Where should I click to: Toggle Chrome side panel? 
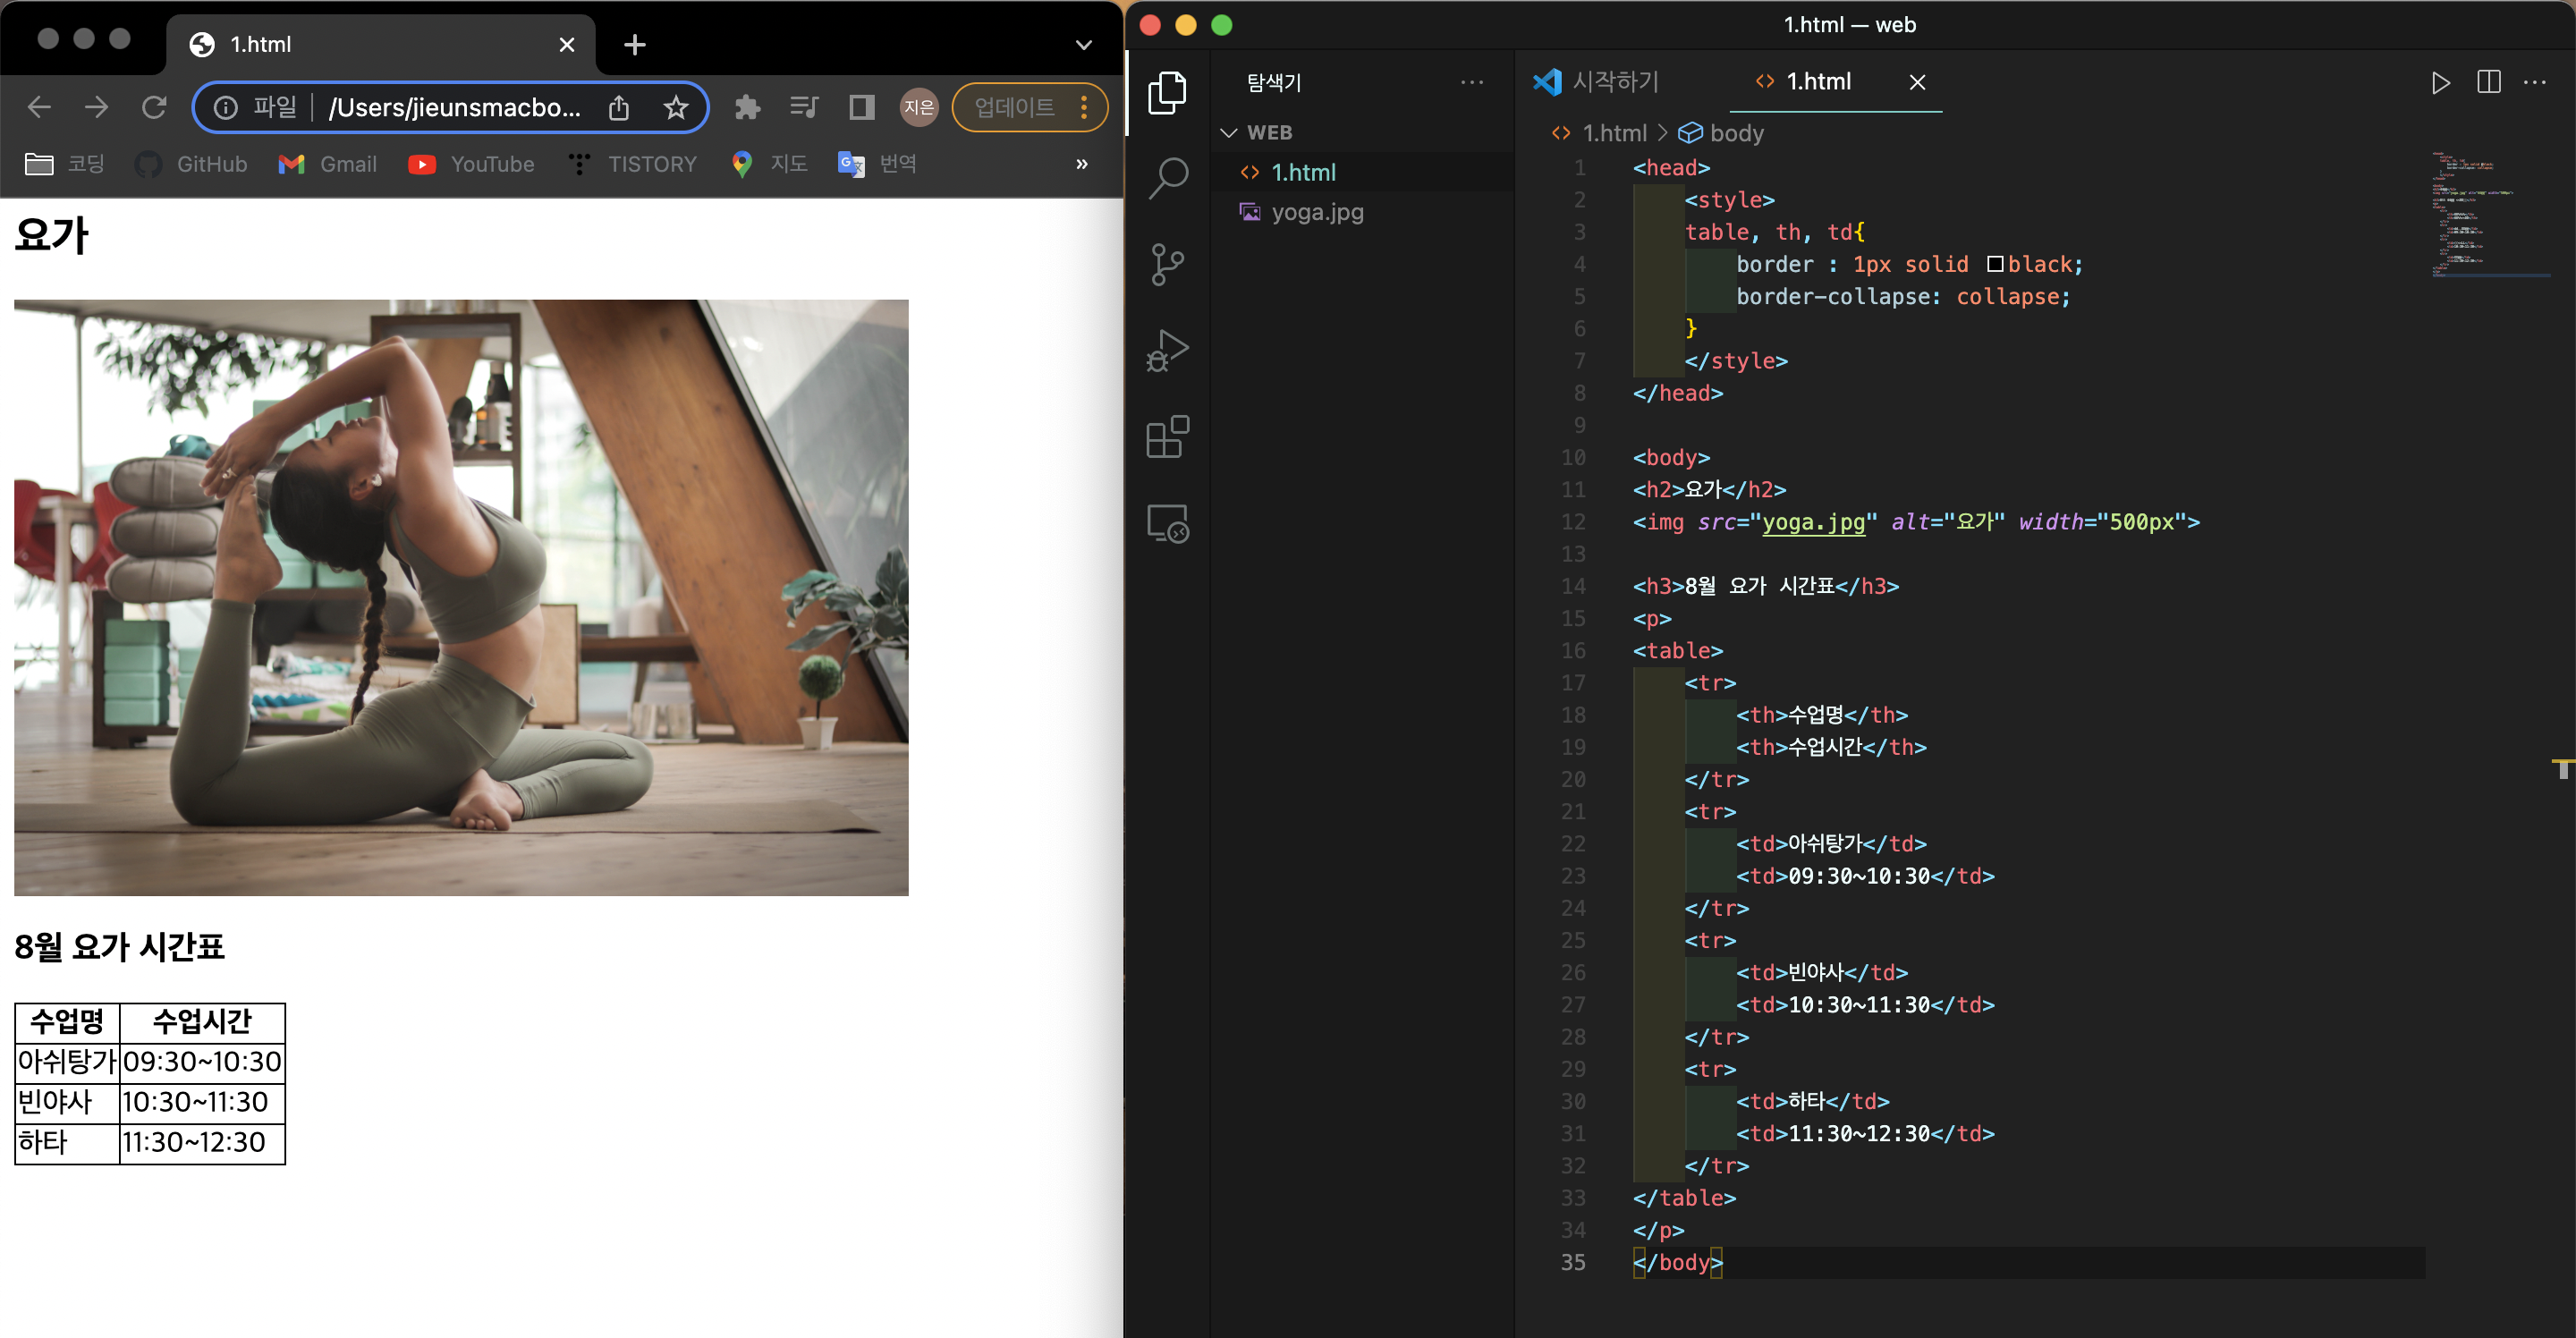861,107
